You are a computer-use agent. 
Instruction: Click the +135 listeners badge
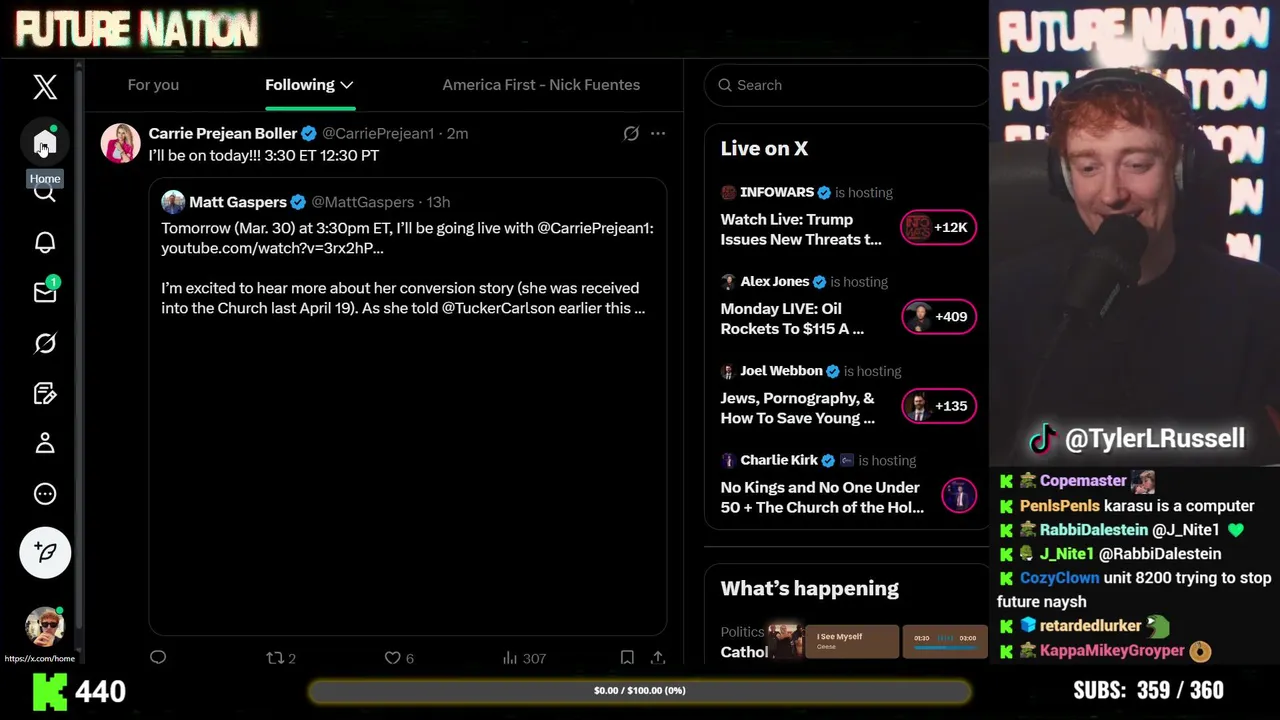click(x=938, y=406)
